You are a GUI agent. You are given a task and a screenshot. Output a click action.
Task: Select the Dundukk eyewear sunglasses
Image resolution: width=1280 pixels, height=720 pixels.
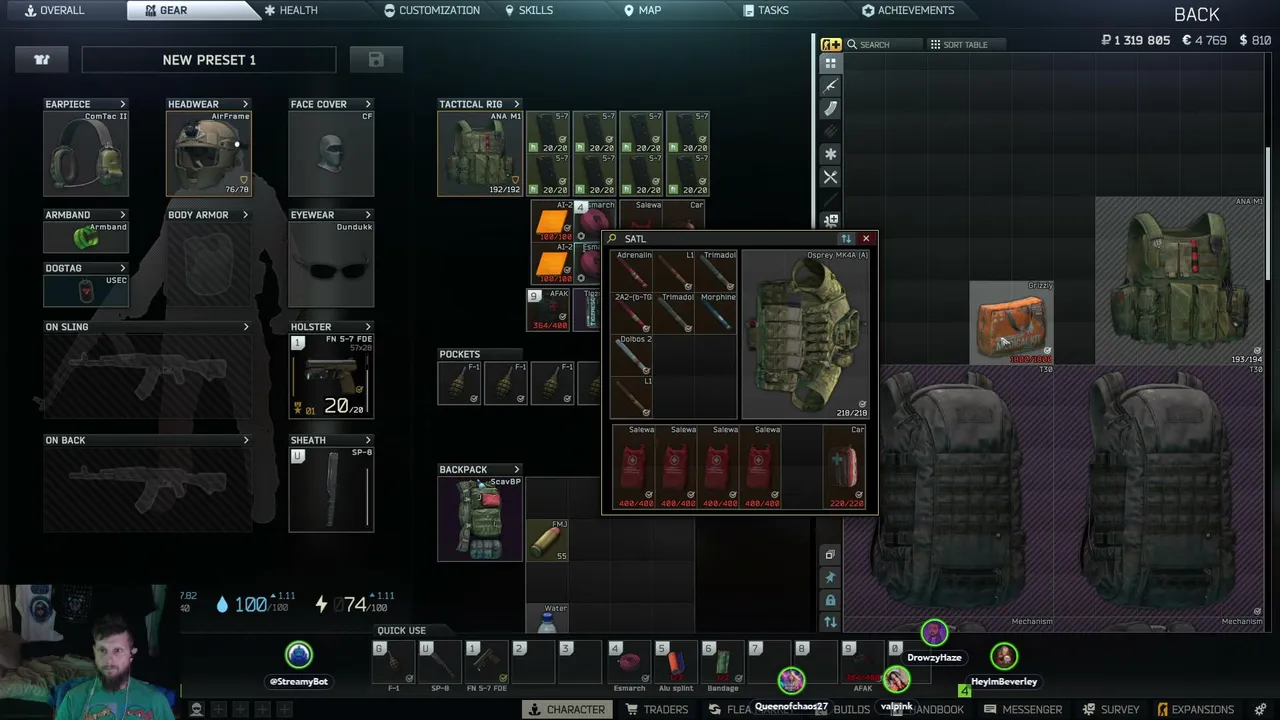point(331,264)
